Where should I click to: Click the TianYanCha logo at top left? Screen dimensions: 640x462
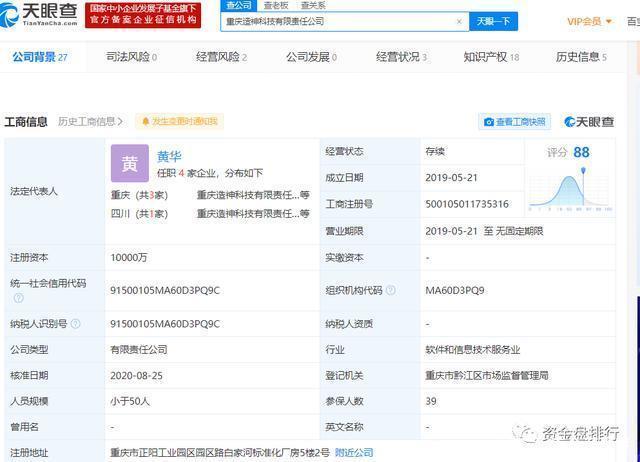click(x=39, y=14)
